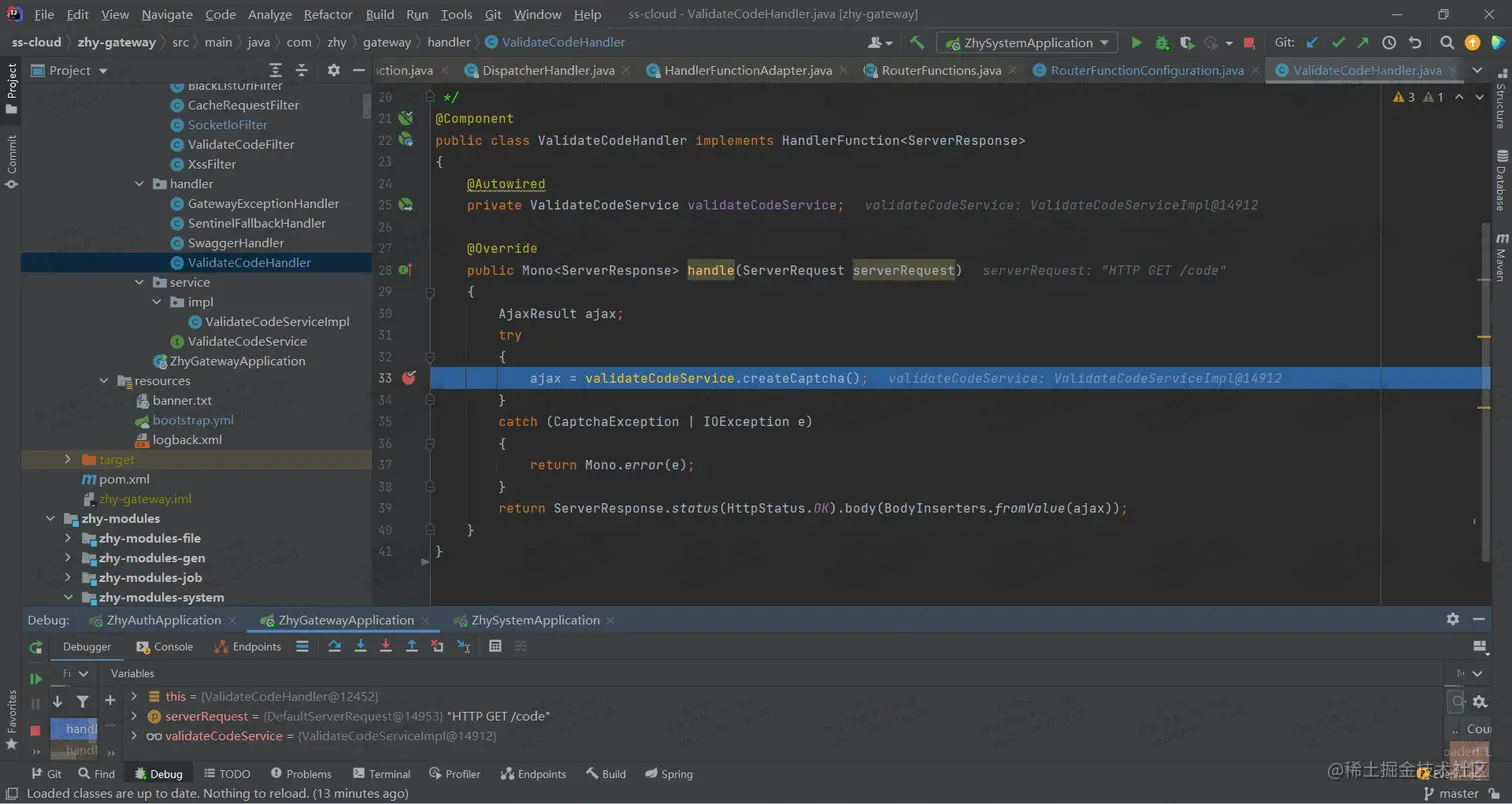The width and height of the screenshot is (1512, 804).
Task: Click Update Project blue arrow icon
Action: 1312,43
